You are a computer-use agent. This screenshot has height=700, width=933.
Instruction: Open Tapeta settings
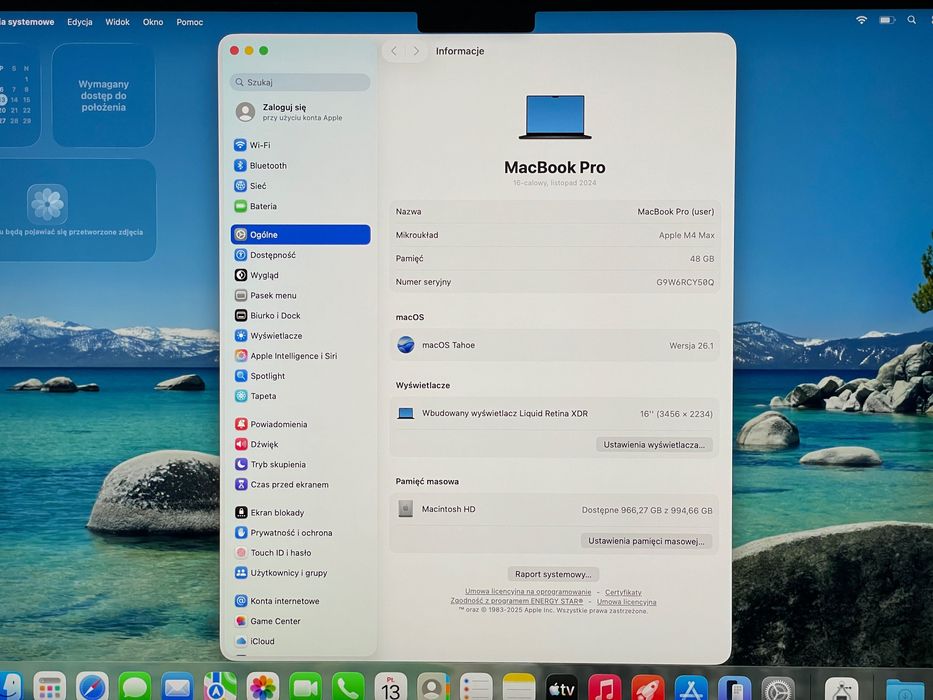[300, 396]
